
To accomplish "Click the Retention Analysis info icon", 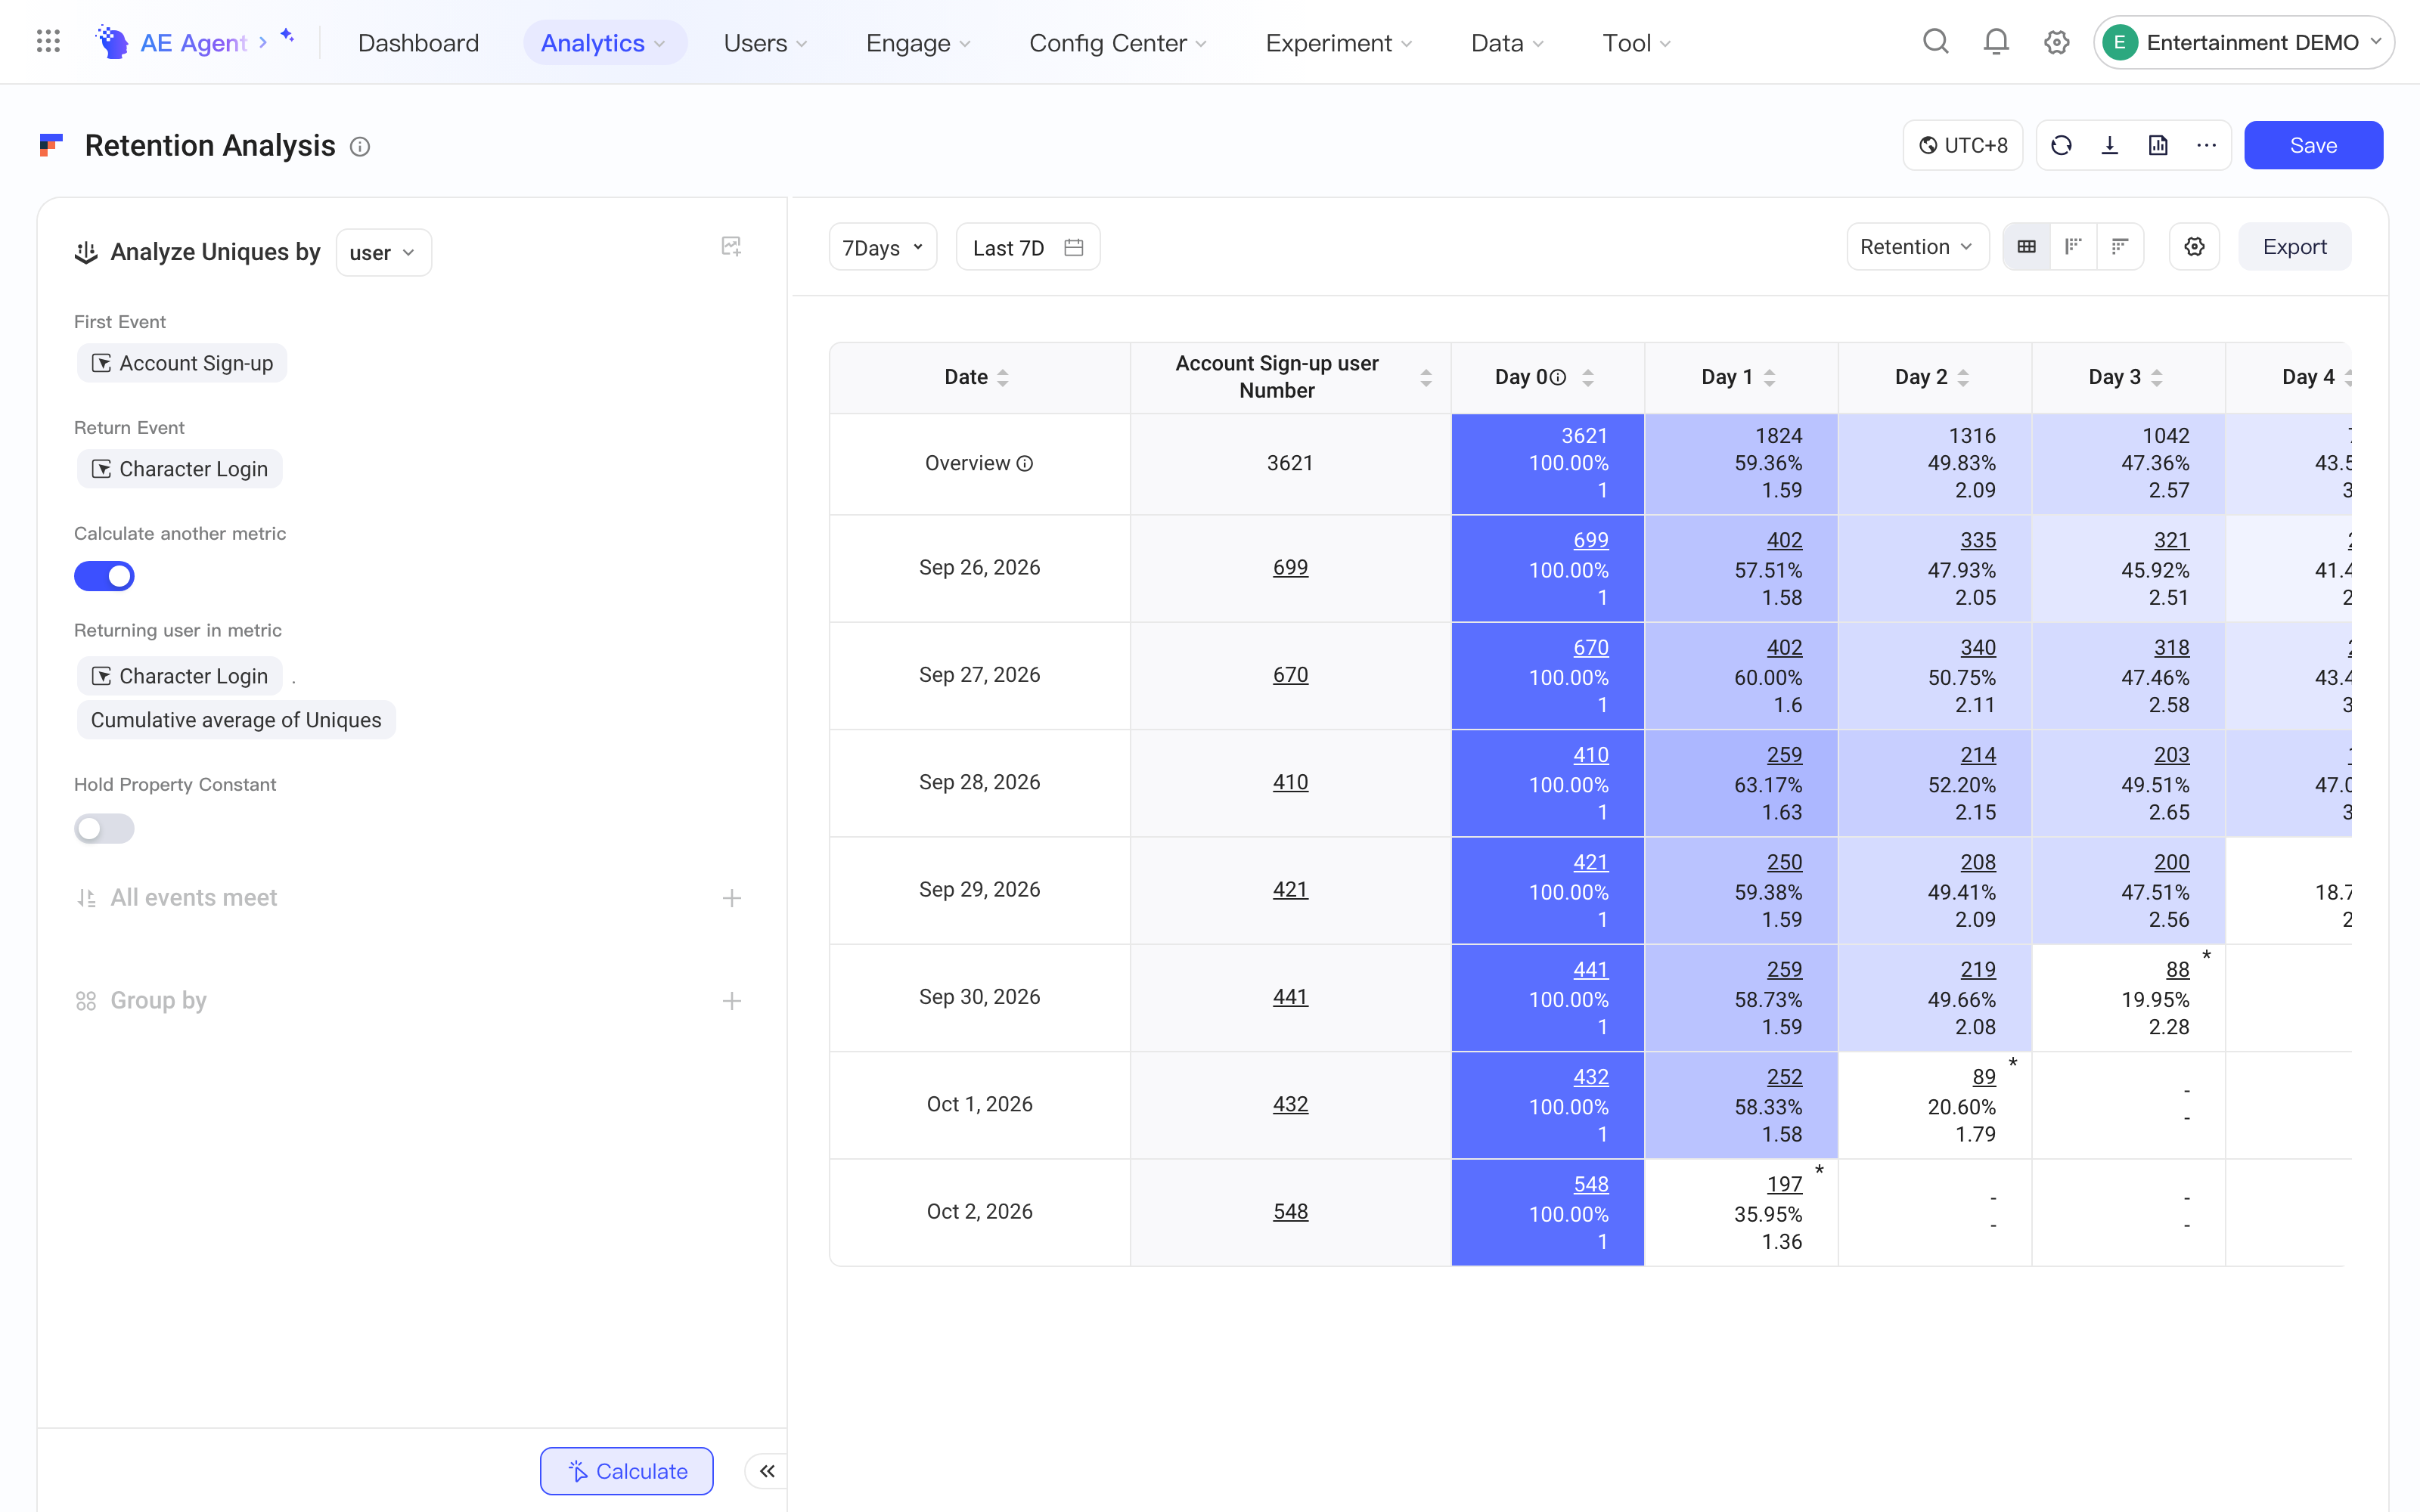I will pos(360,147).
